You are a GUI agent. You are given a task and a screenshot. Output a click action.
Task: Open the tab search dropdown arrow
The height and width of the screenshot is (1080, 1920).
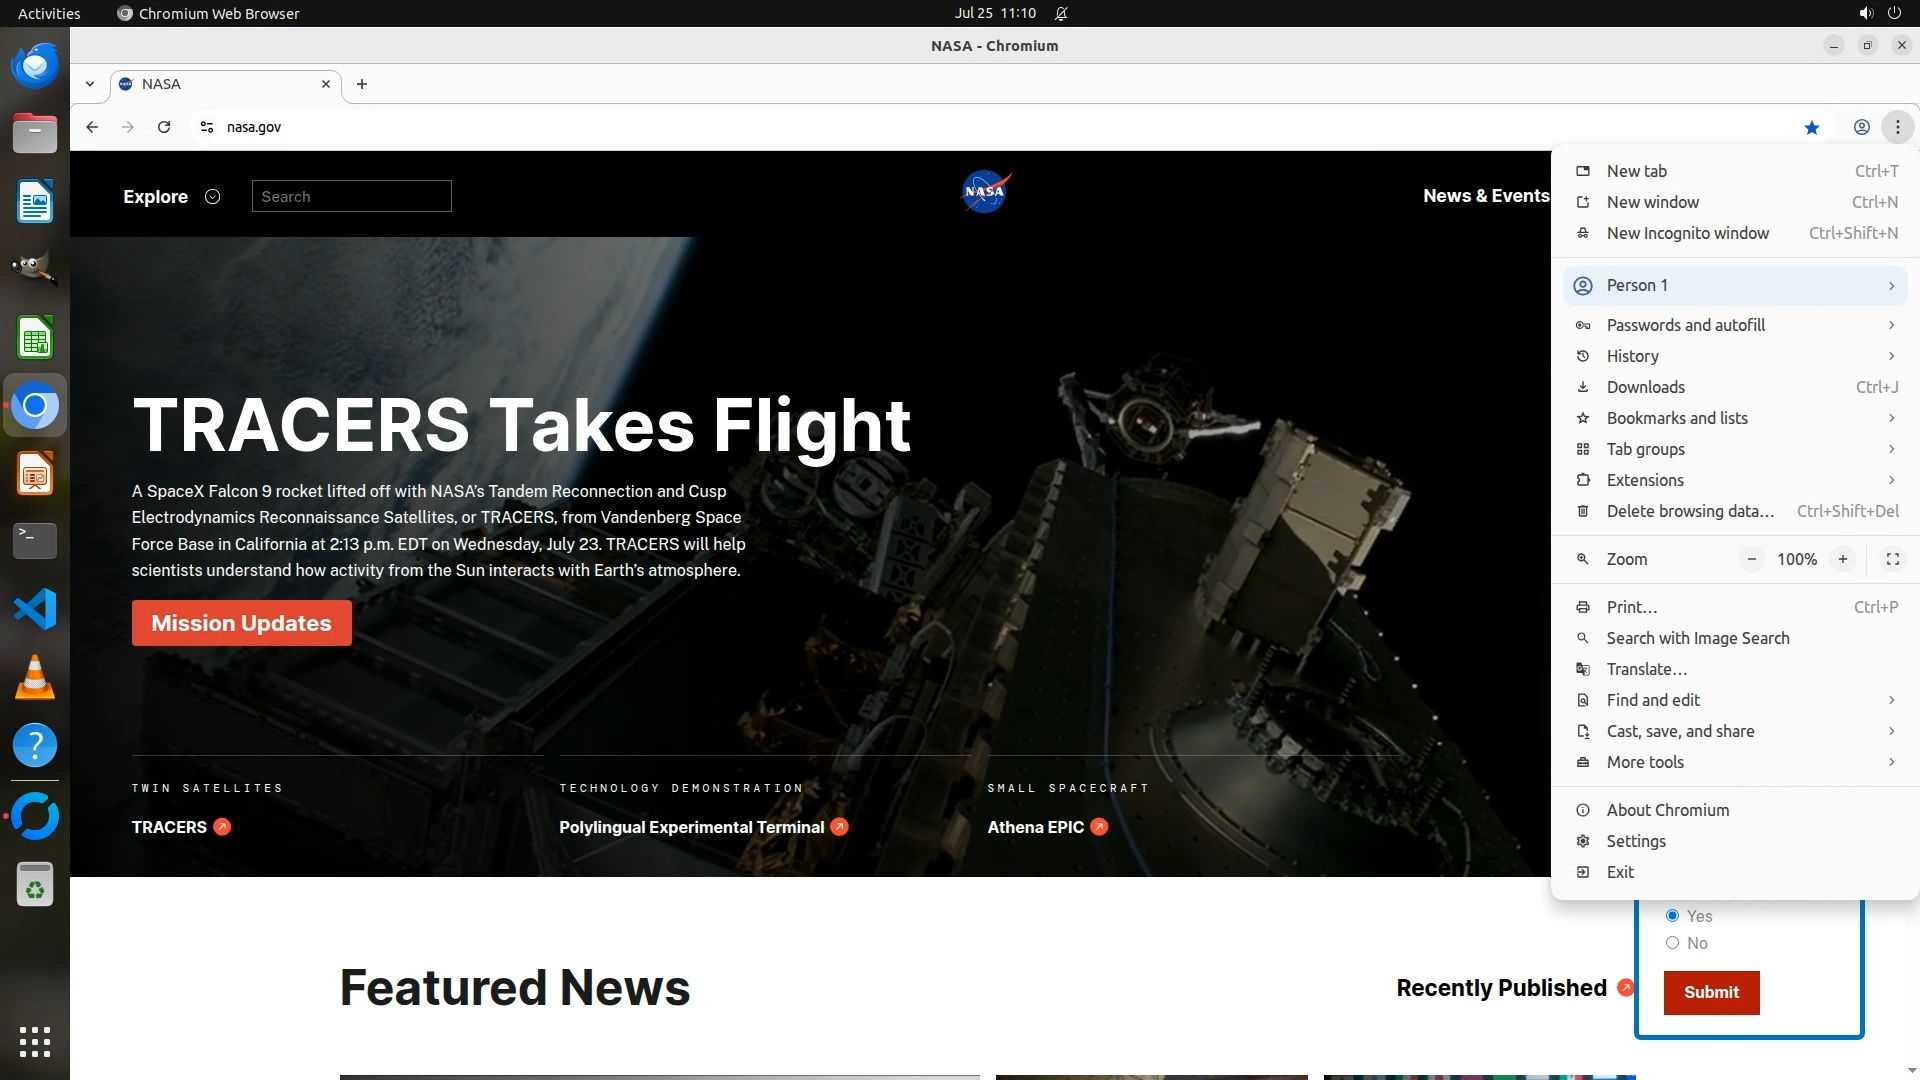[x=90, y=84]
